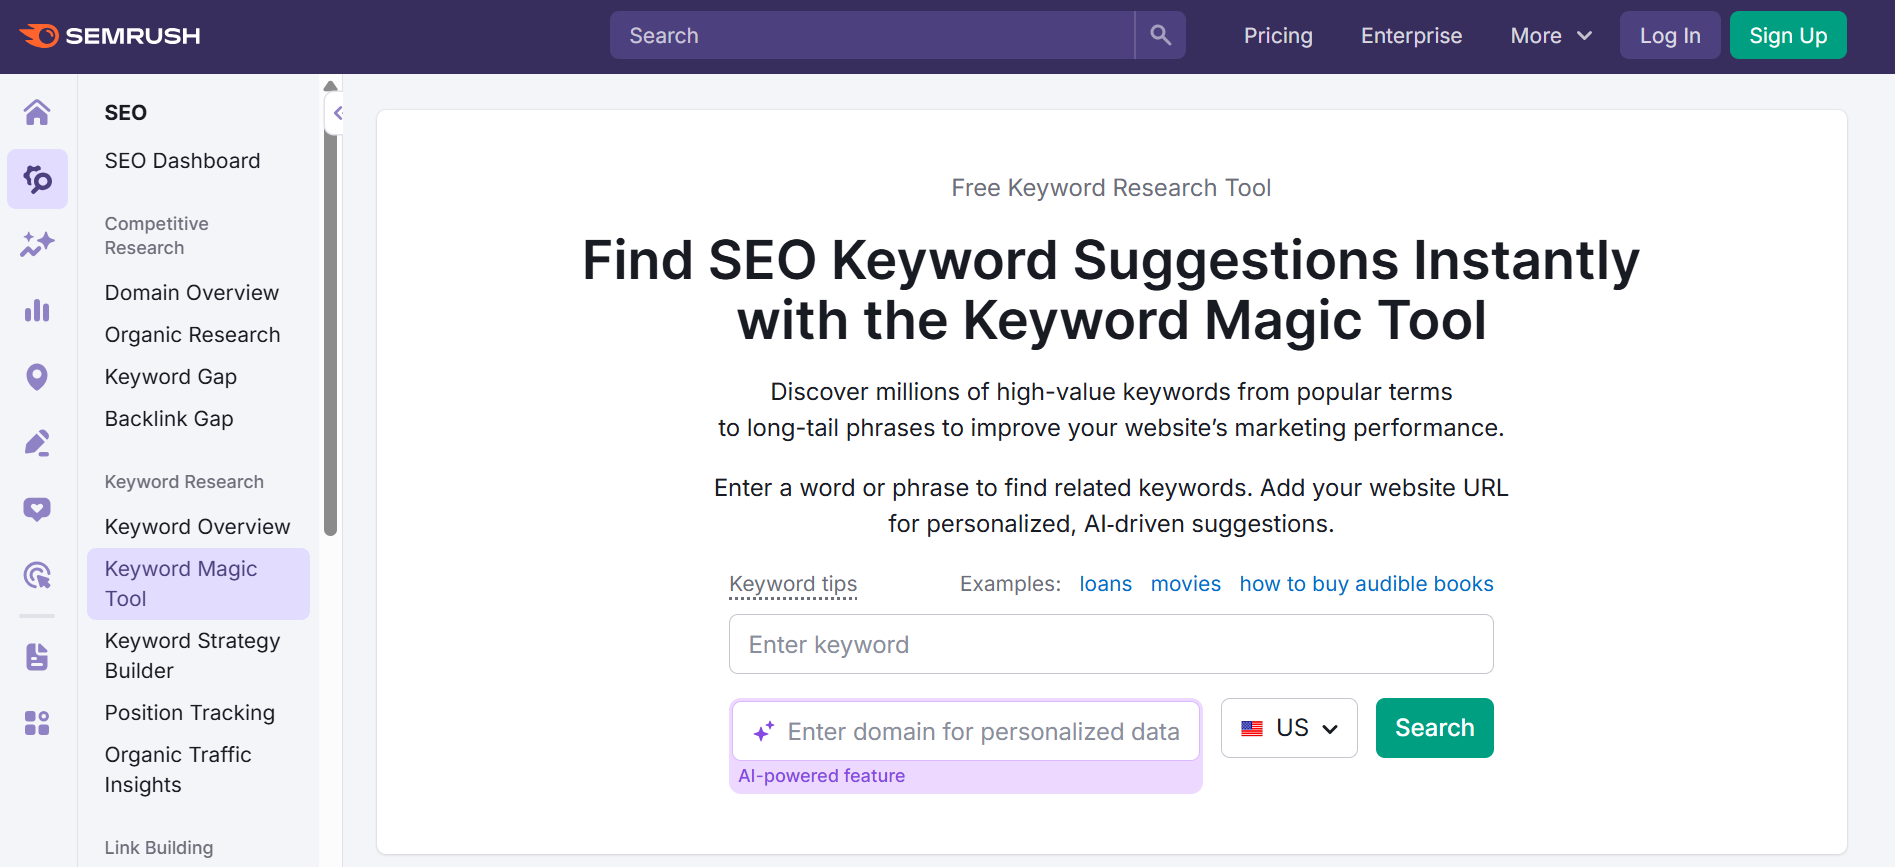Collapse the SEO sidebar with the chevron

[336, 113]
